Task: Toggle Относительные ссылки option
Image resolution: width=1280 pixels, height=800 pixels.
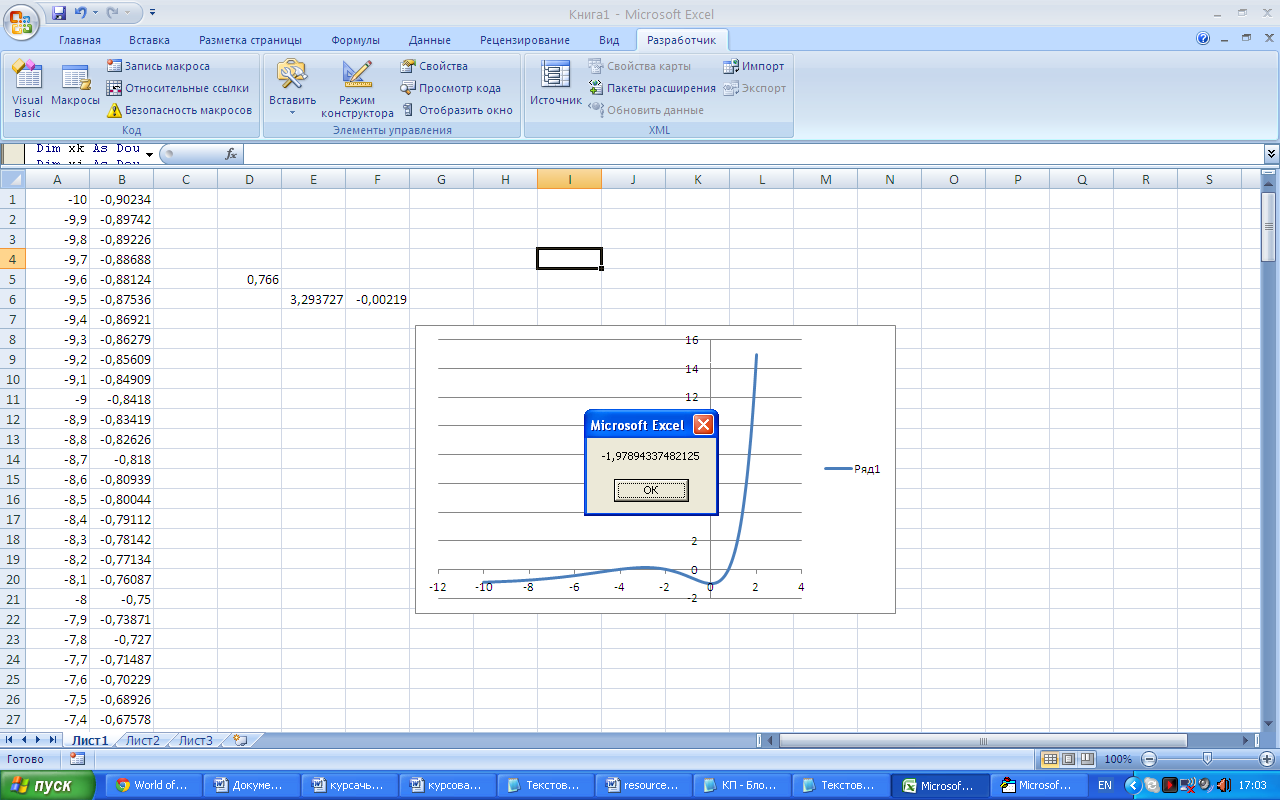Action: pyautogui.click(x=178, y=88)
